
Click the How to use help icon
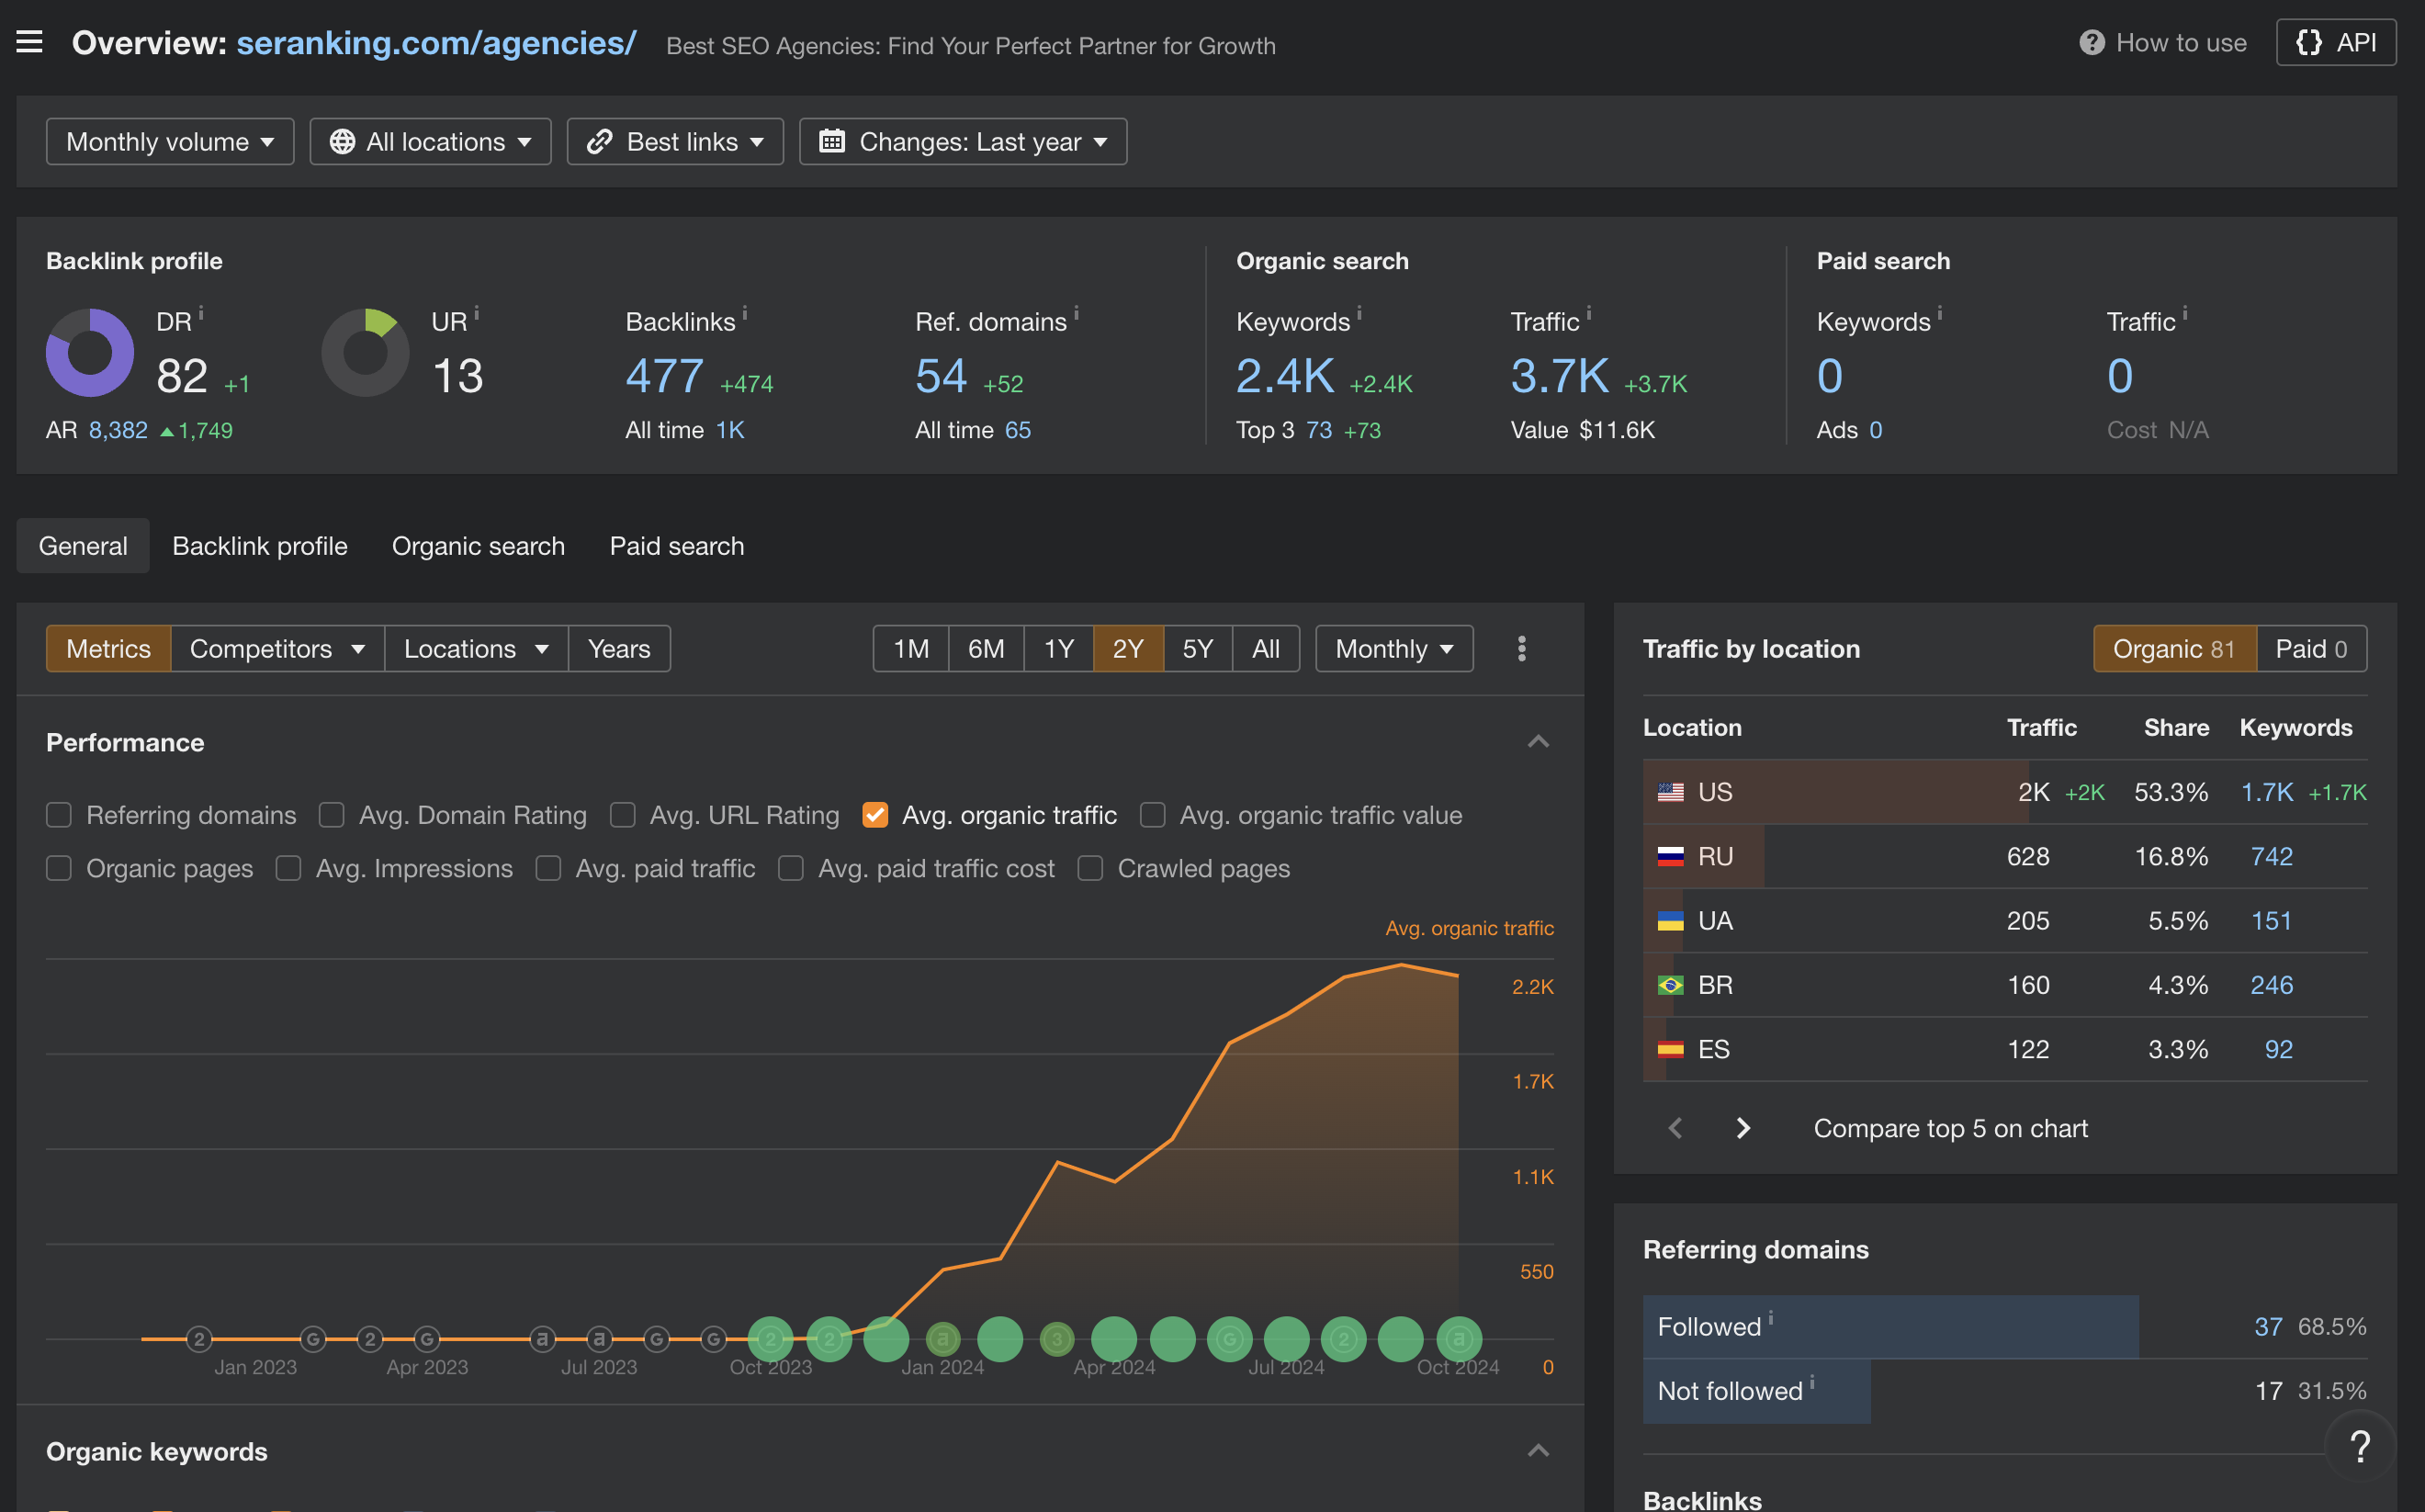[2091, 43]
